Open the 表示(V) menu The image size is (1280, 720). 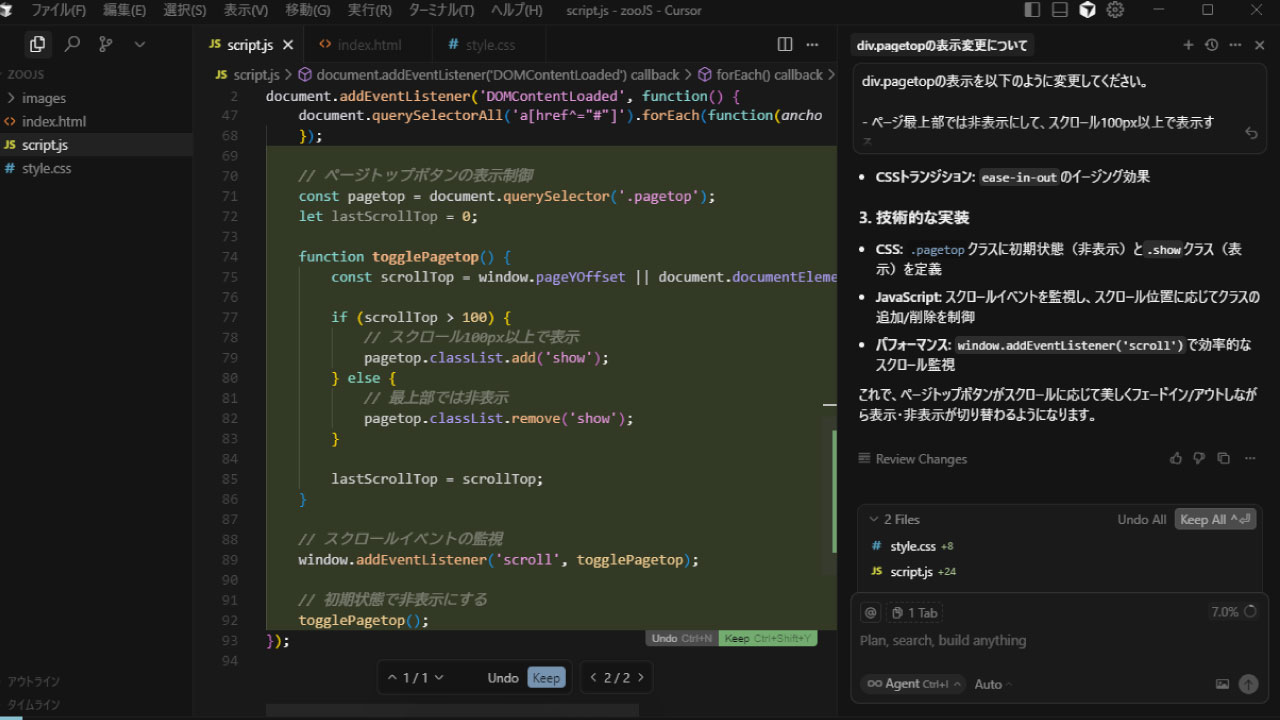click(245, 10)
